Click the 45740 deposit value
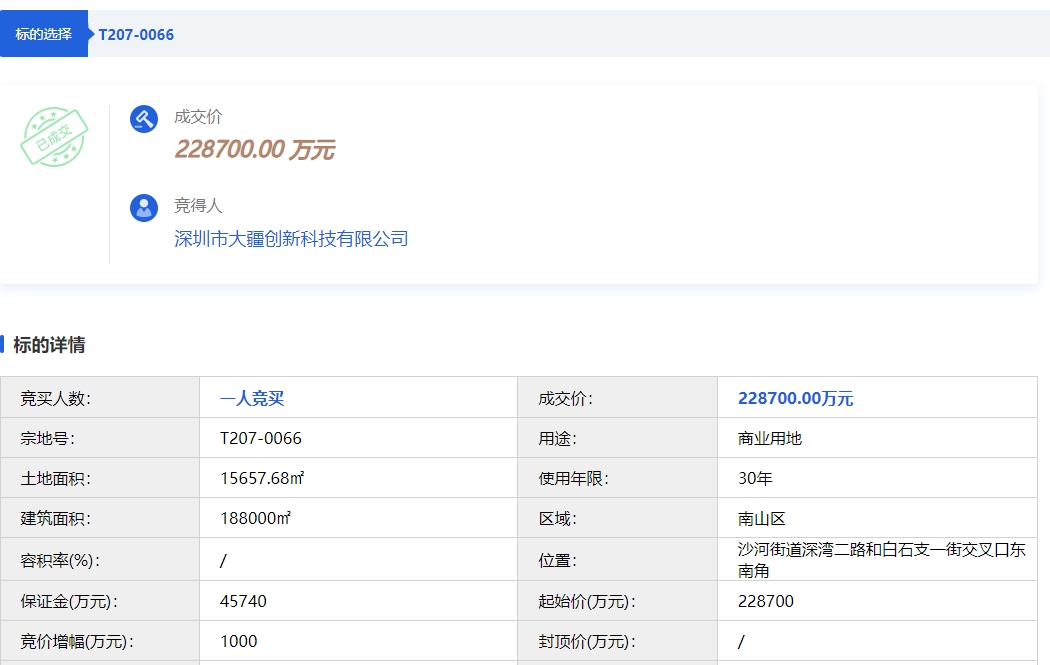Screen dimensions: 1050x665 [243, 601]
